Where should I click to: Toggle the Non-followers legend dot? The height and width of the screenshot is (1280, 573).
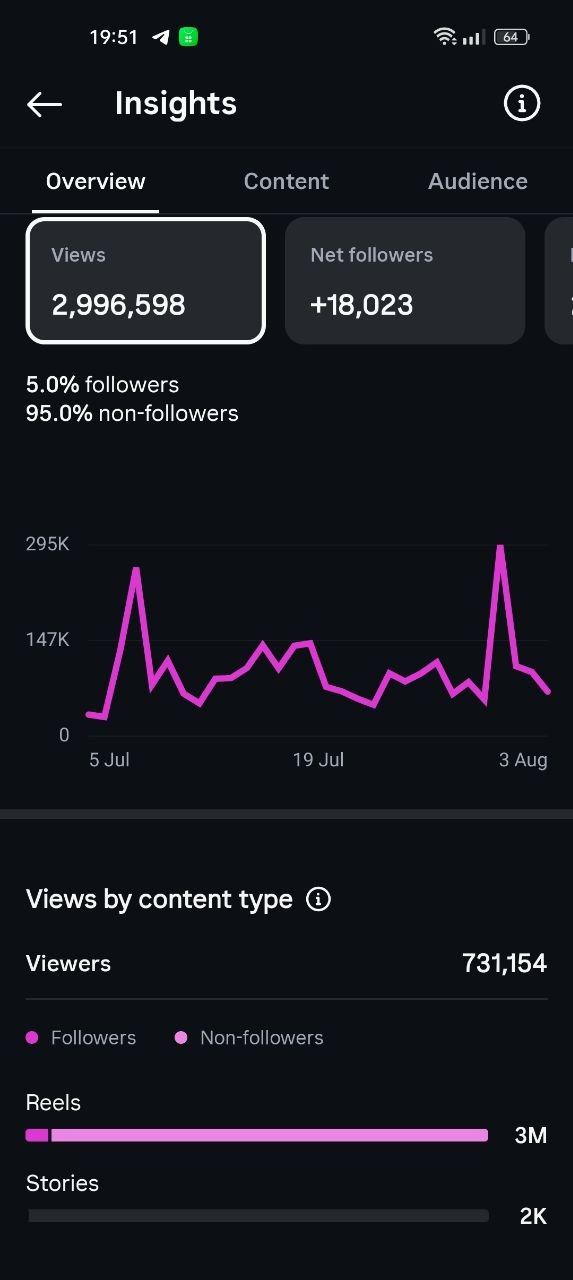181,1038
